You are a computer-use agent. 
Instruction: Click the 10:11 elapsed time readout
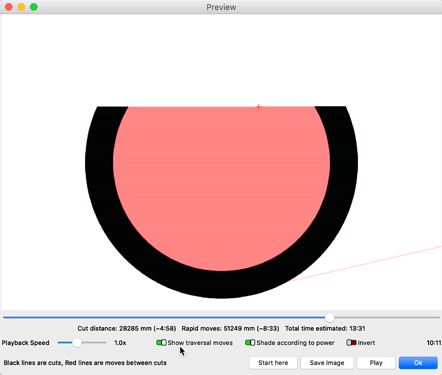pyautogui.click(x=434, y=343)
